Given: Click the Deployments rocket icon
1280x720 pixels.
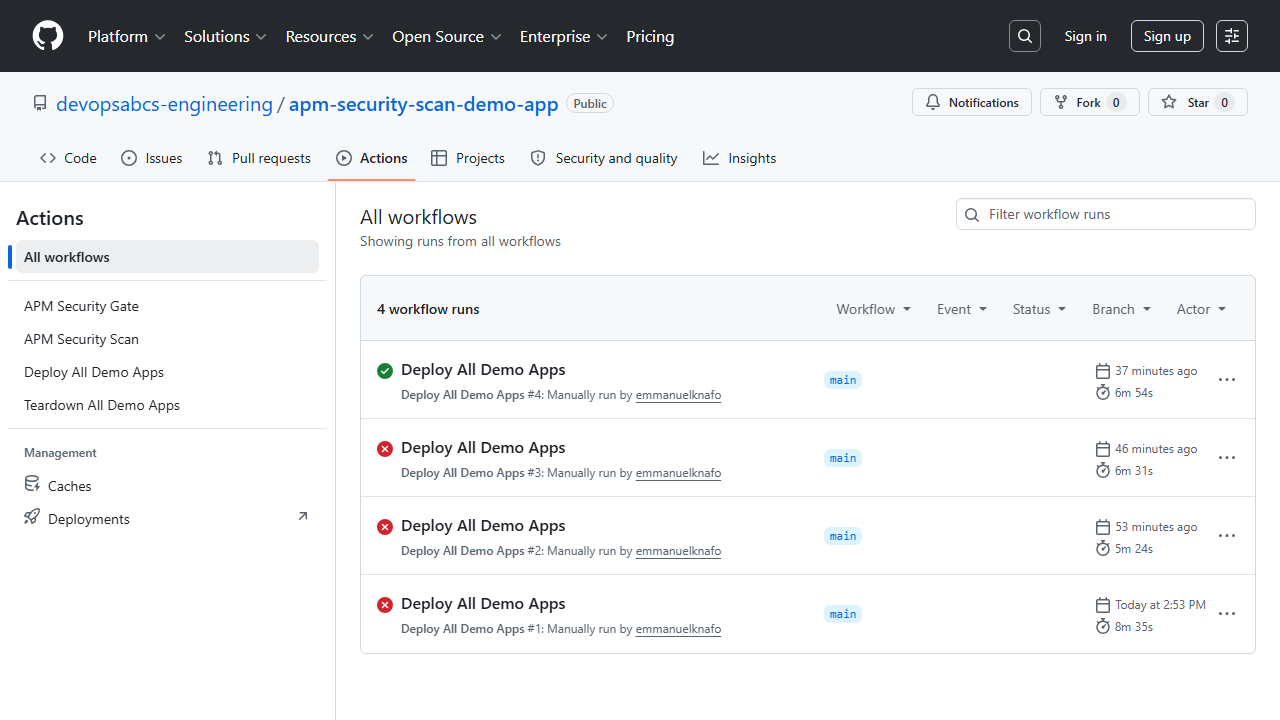Looking at the screenshot, I should coord(31,517).
